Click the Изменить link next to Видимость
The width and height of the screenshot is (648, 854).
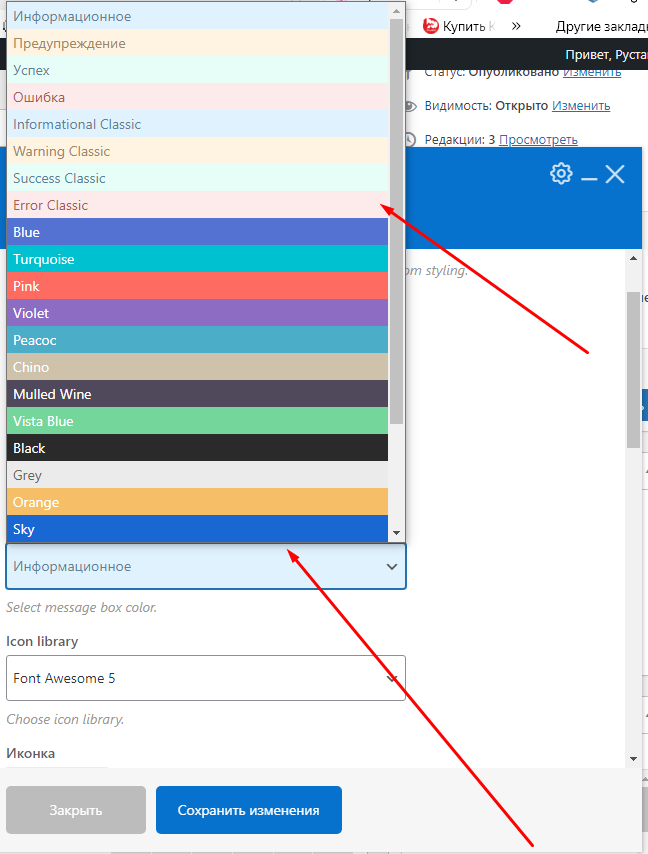point(581,106)
